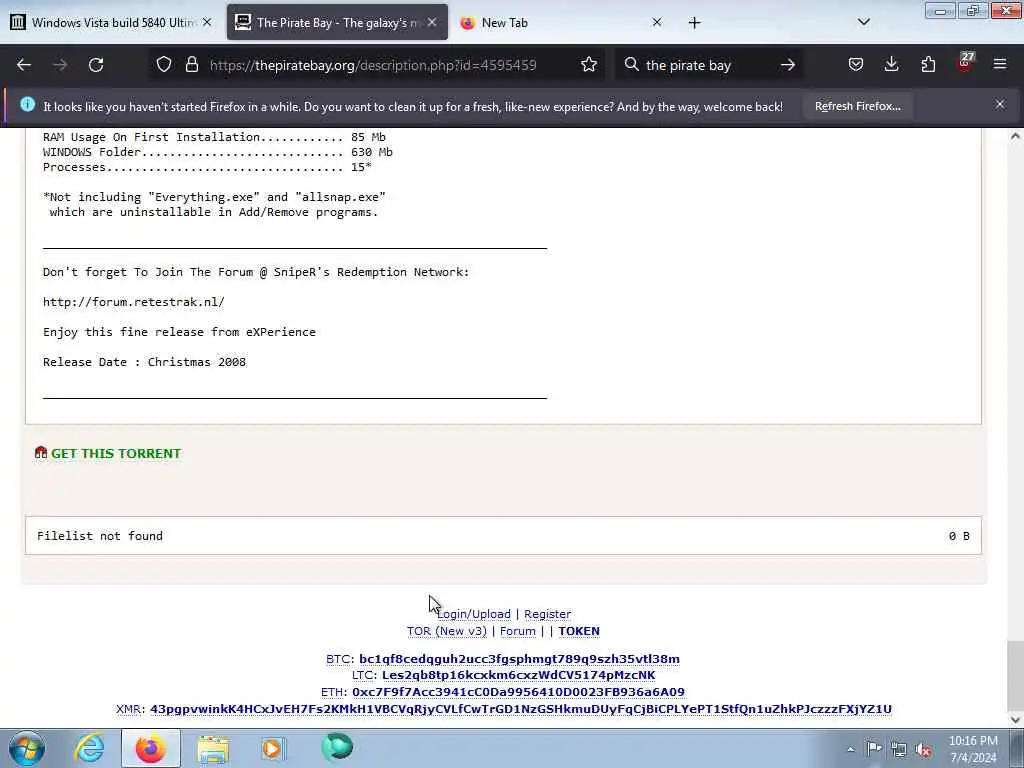Open the Pocket save icon

coord(856,65)
